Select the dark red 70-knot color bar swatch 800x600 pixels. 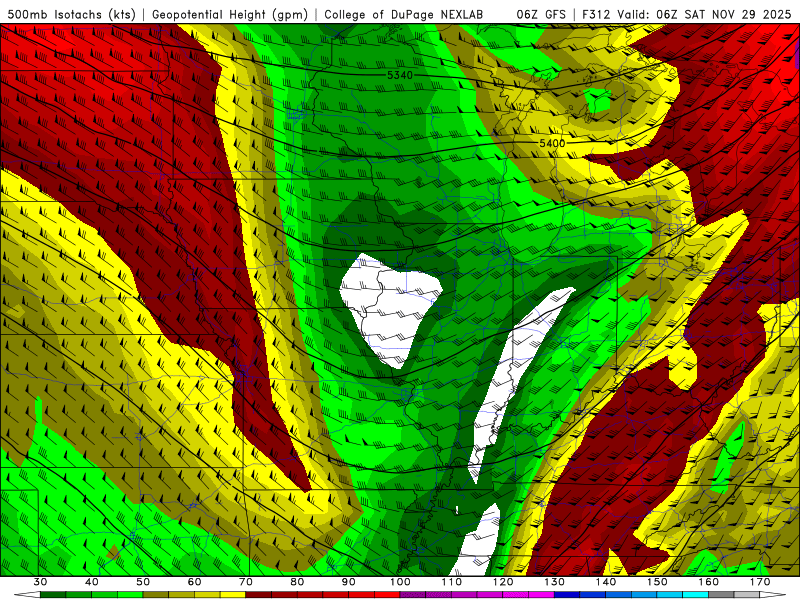(259, 595)
